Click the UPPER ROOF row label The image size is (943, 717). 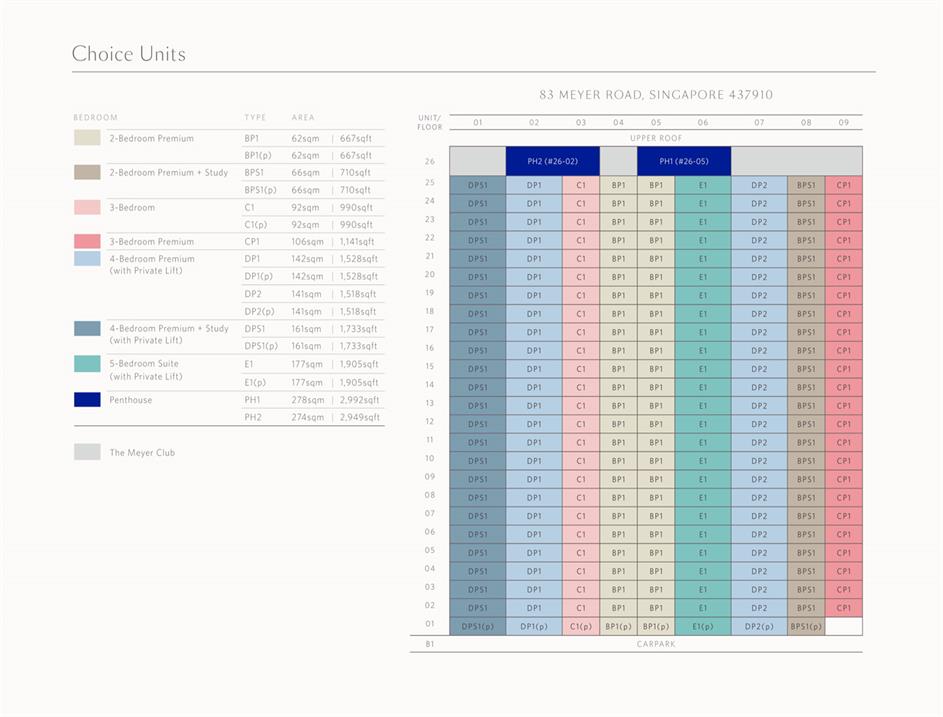(x=655, y=138)
